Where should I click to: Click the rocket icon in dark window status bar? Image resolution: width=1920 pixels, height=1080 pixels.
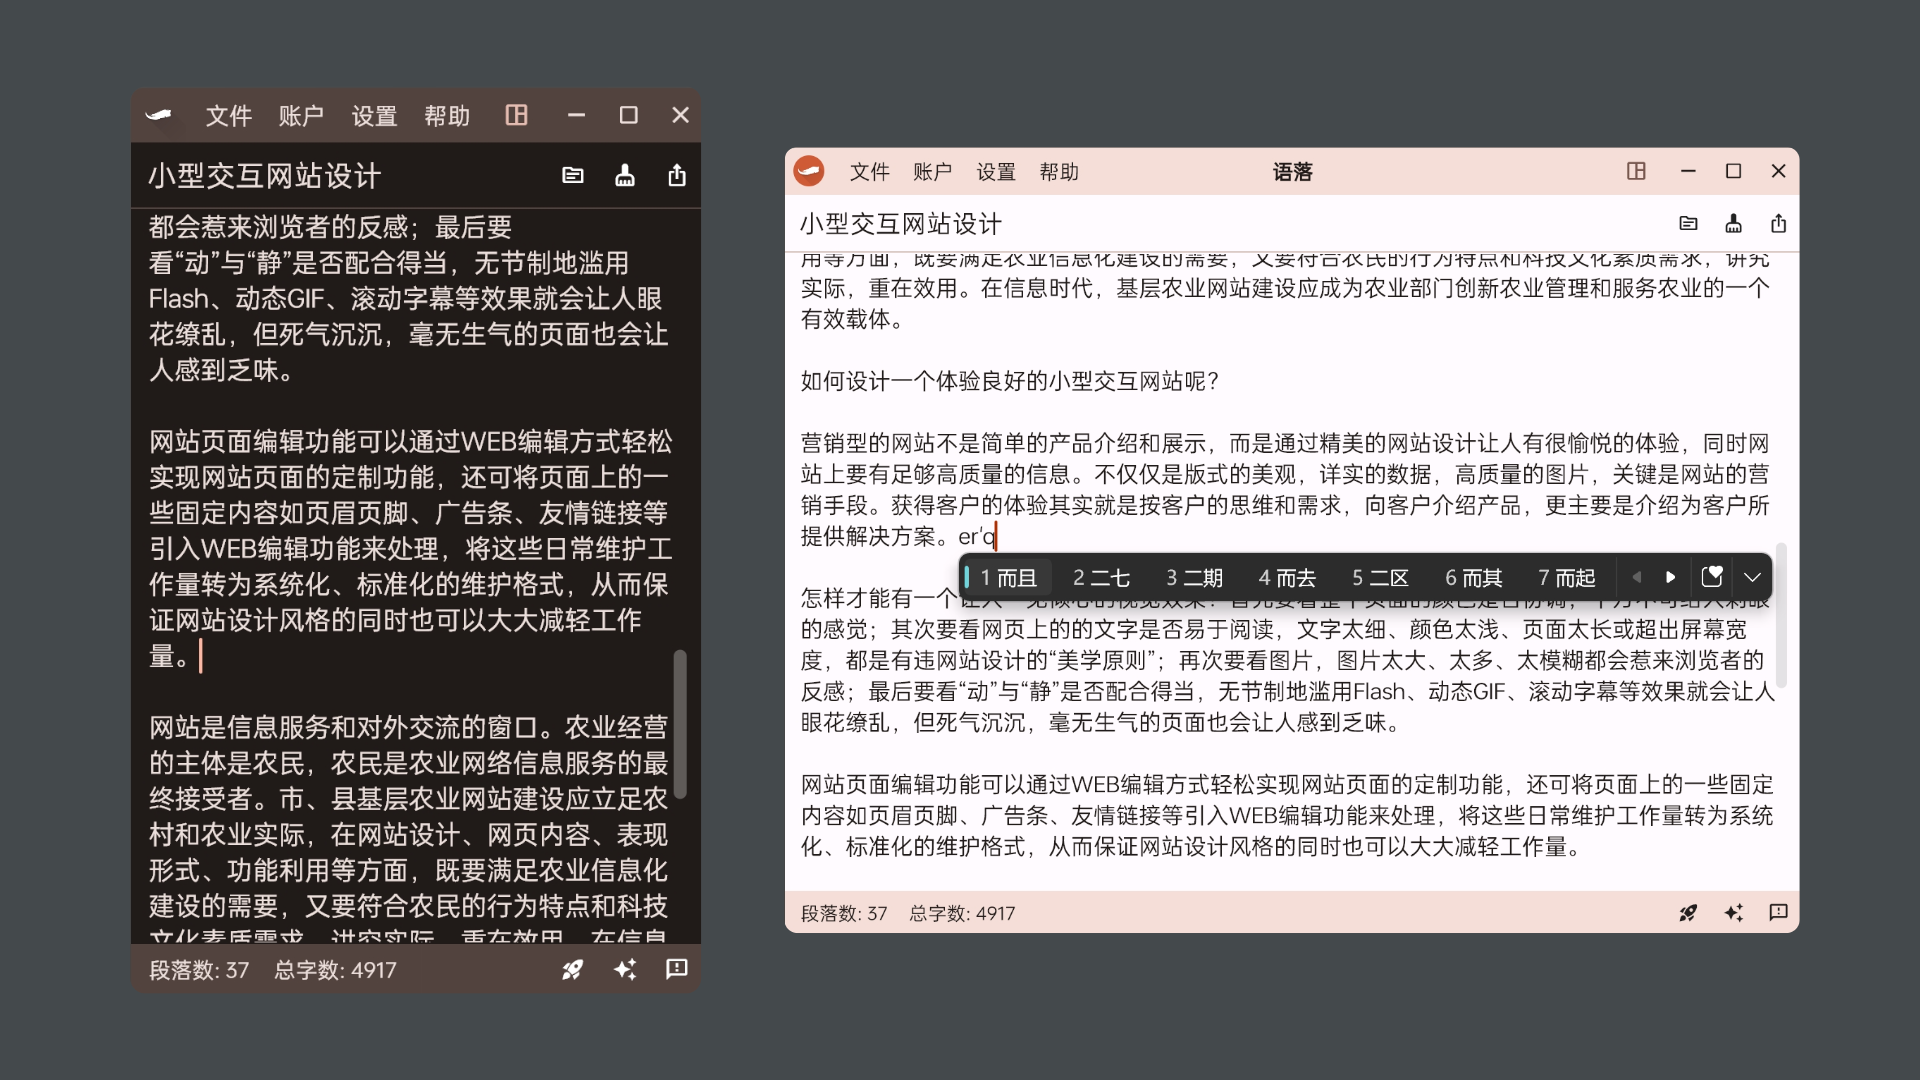point(572,969)
